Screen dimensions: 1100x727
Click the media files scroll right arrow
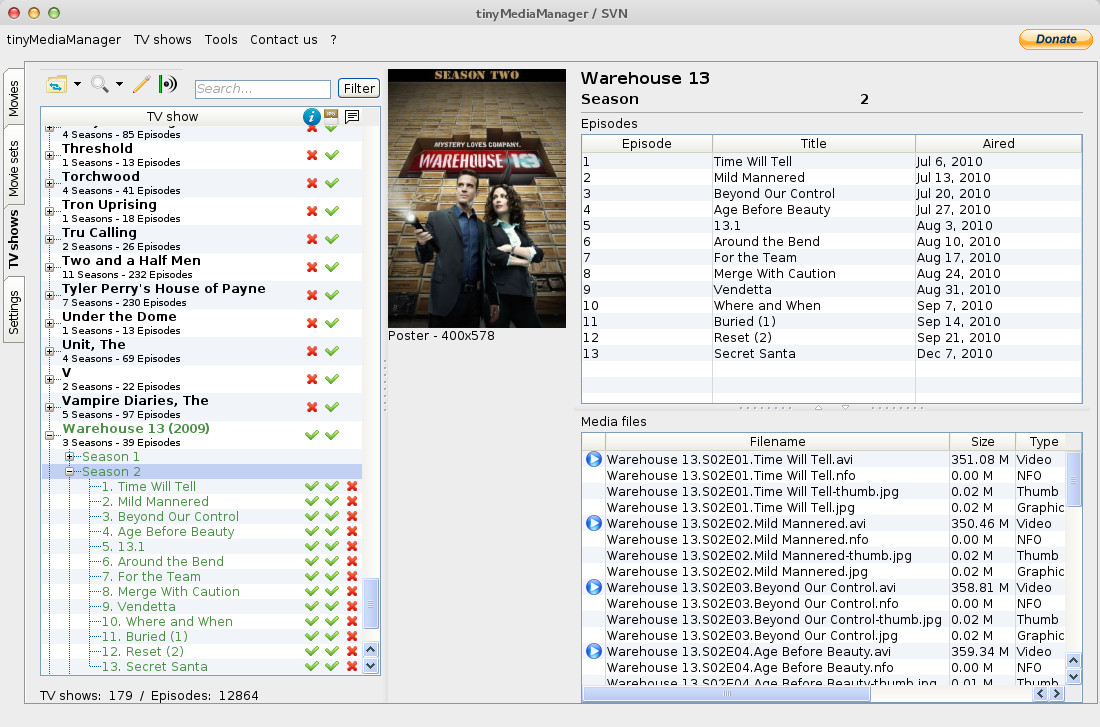click(1056, 693)
